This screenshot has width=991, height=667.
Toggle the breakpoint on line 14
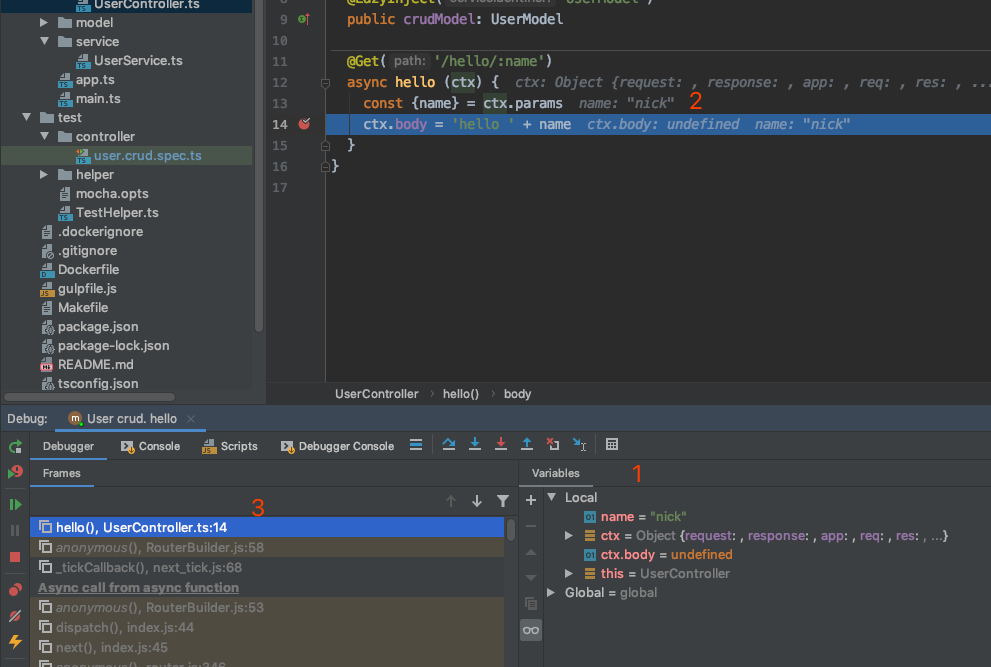coord(305,124)
